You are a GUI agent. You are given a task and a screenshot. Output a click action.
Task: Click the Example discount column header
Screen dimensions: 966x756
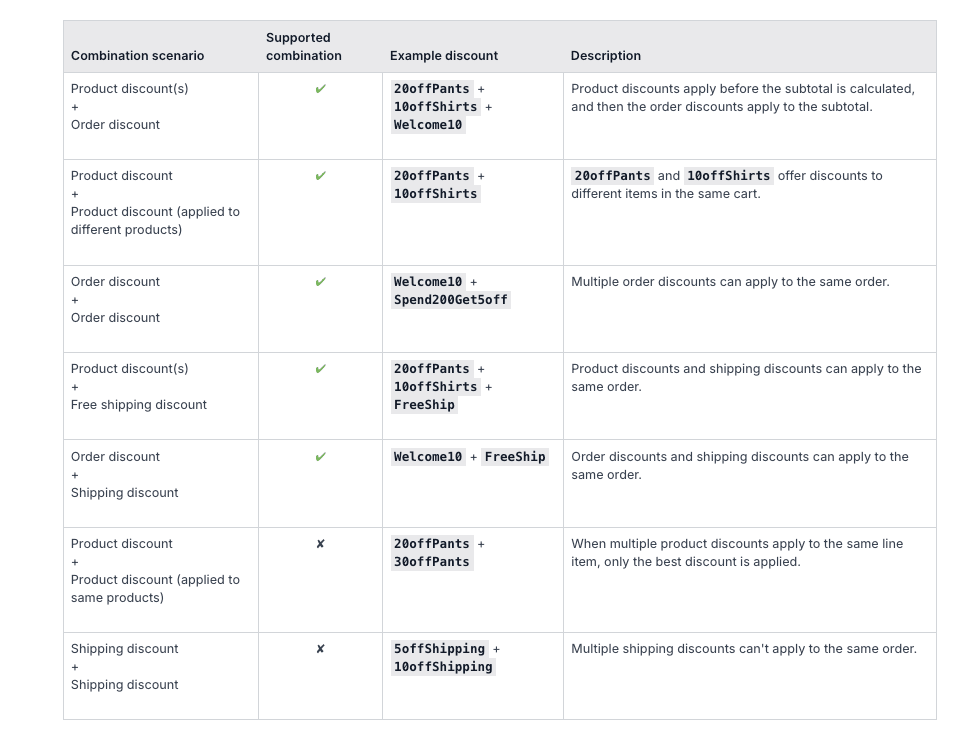[x=444, y=55]
